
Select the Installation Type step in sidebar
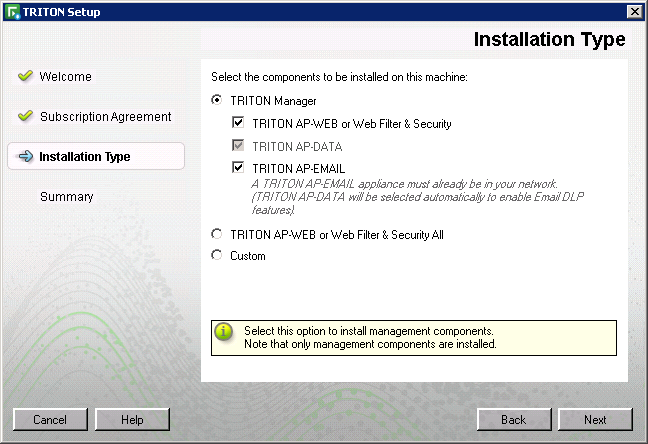pos(96,156)
